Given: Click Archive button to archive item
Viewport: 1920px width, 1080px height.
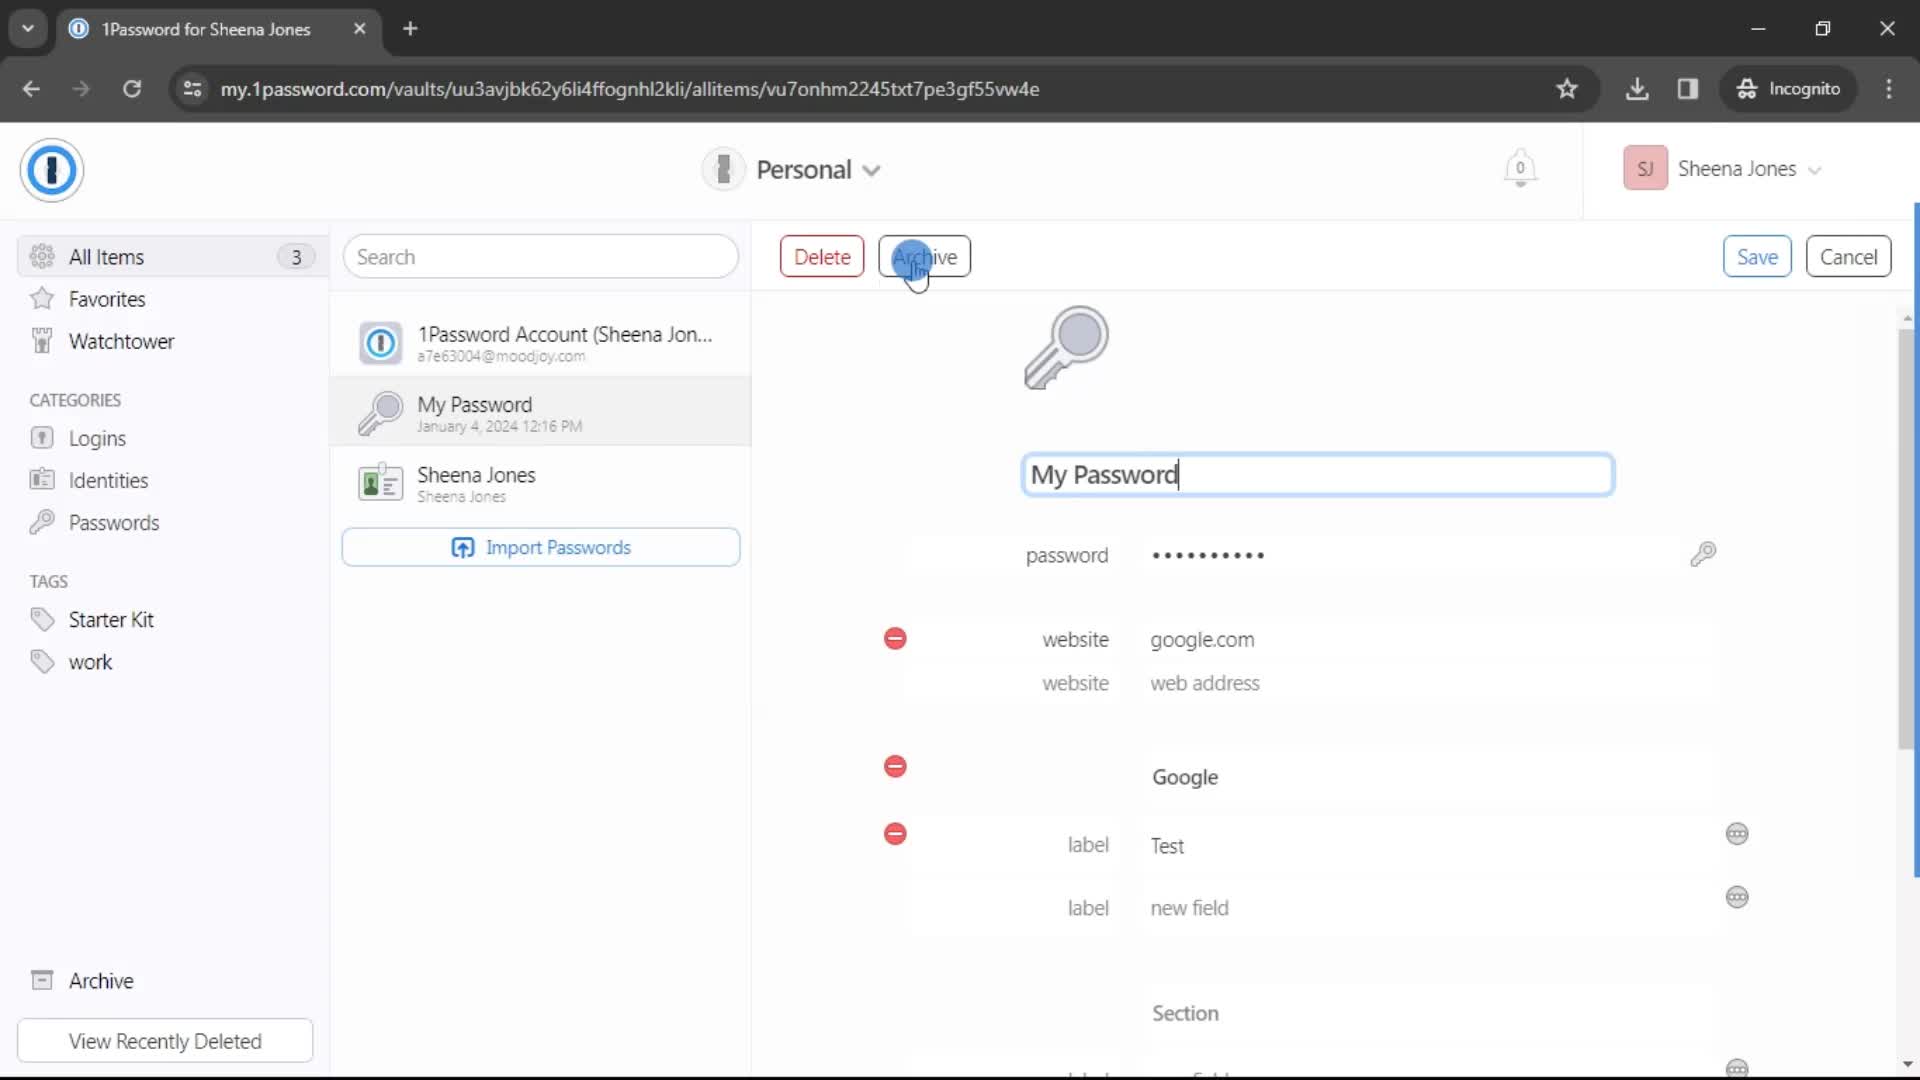Looking at the screenshot, I should 924,257.
